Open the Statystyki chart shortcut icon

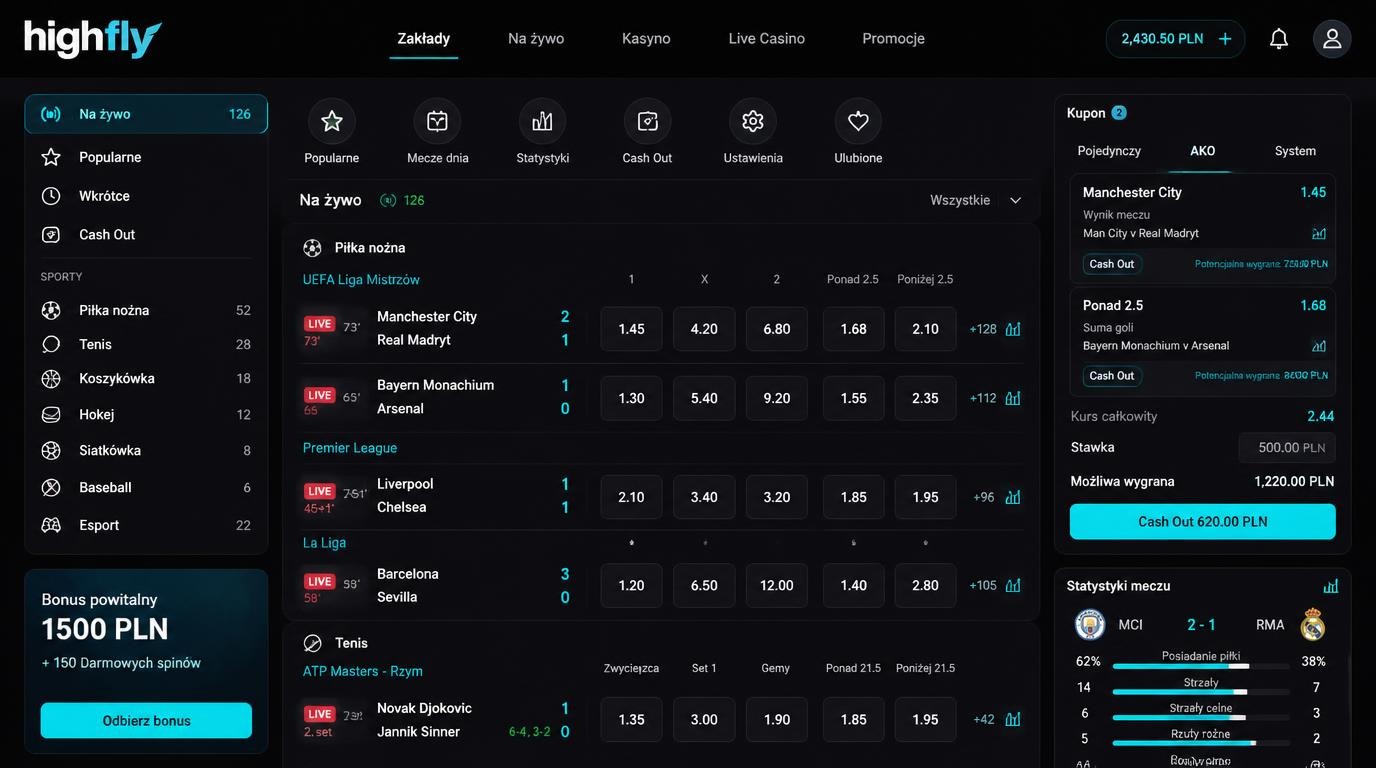pyautogui.click(x=542, y=121)
